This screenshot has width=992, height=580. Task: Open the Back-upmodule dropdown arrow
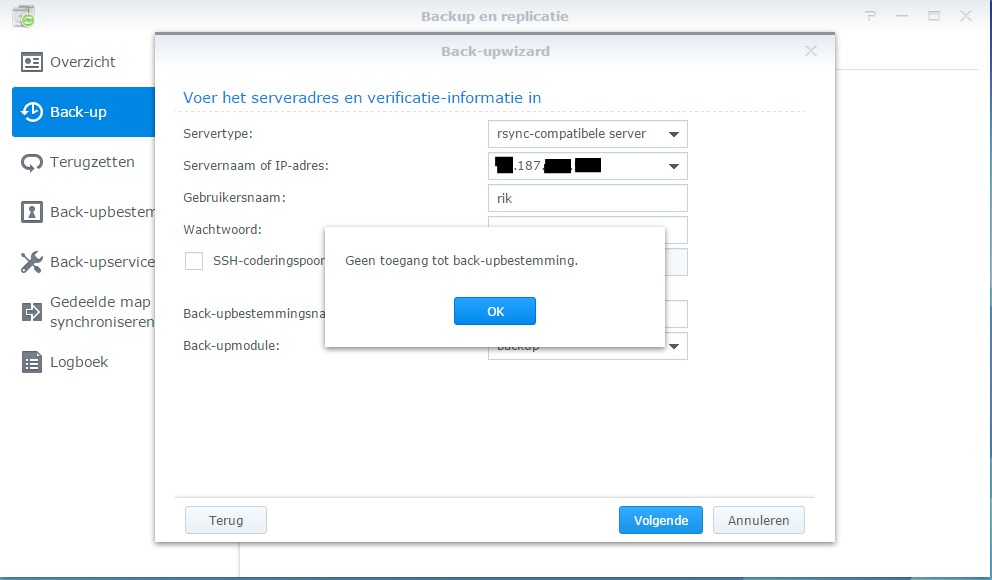(674, 346)
